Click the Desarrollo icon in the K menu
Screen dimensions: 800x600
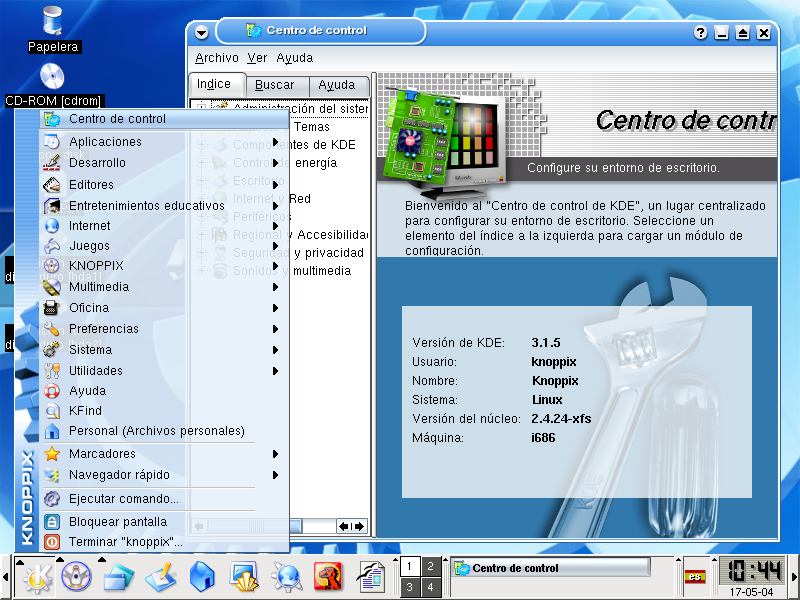point(52,163)
